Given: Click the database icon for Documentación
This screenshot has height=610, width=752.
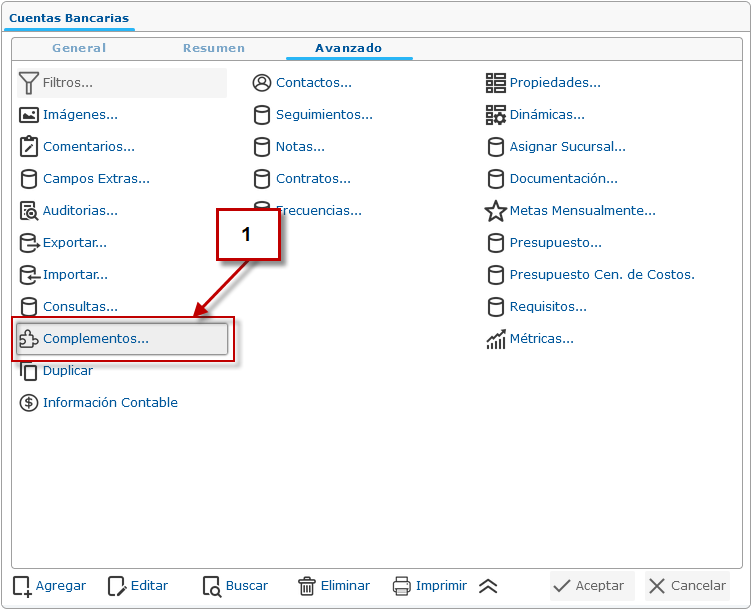Looking at the screenshot, I should [496, 179].
